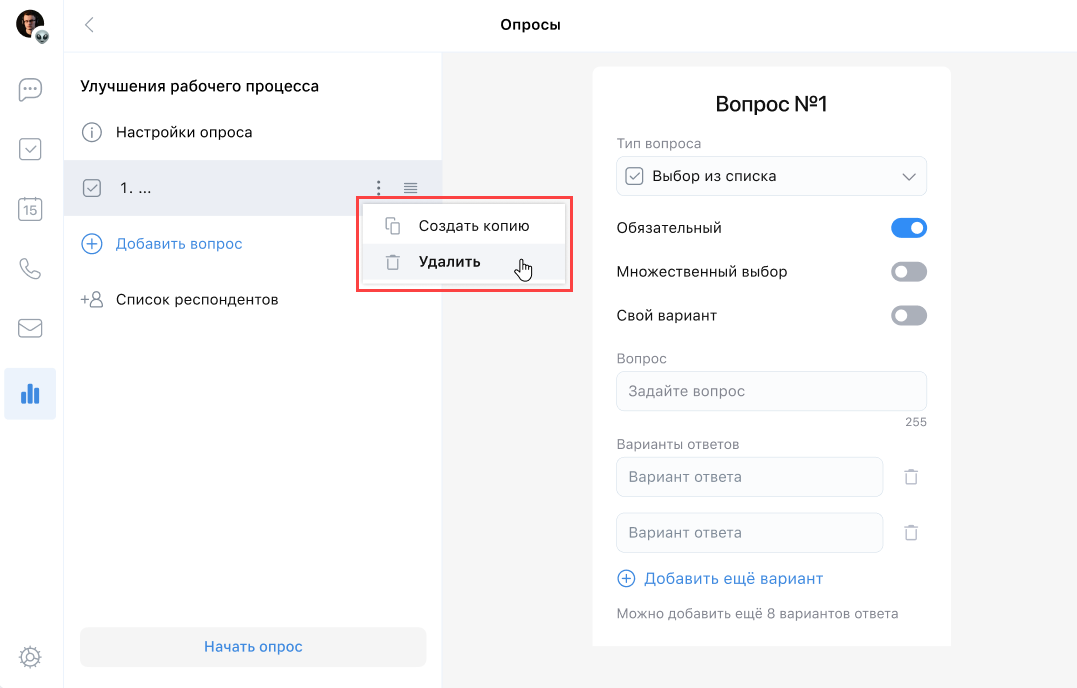The image size is (1077, 688).
Task: Click the Задайте вопрос input field
Action: click(771, 391)
